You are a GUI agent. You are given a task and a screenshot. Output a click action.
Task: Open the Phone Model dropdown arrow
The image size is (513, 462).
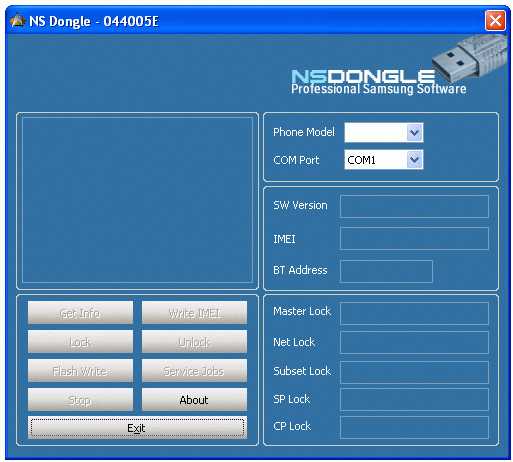click(414, 133)
